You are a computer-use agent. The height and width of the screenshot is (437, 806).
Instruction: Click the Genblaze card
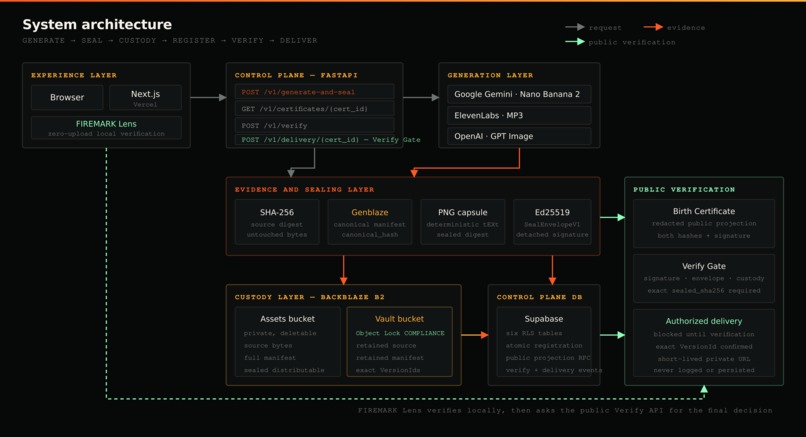click(370, 222)
